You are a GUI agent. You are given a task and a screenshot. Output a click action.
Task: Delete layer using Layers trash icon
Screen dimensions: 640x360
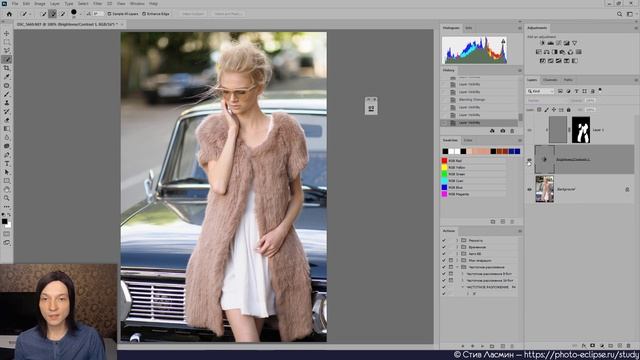pos(628,346)
